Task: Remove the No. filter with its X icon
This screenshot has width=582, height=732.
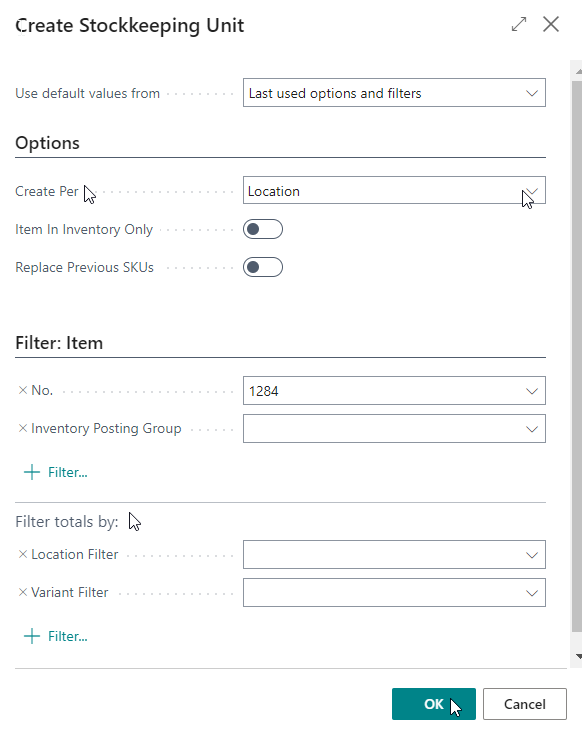Action: (22, 390)
